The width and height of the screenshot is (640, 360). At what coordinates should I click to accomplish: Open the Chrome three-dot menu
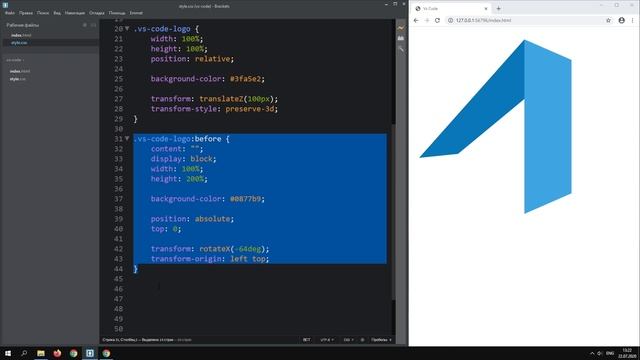[633, 20]
